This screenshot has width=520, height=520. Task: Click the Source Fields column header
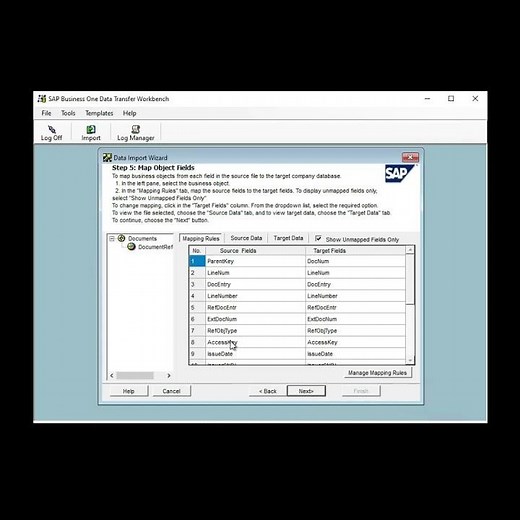255,251
